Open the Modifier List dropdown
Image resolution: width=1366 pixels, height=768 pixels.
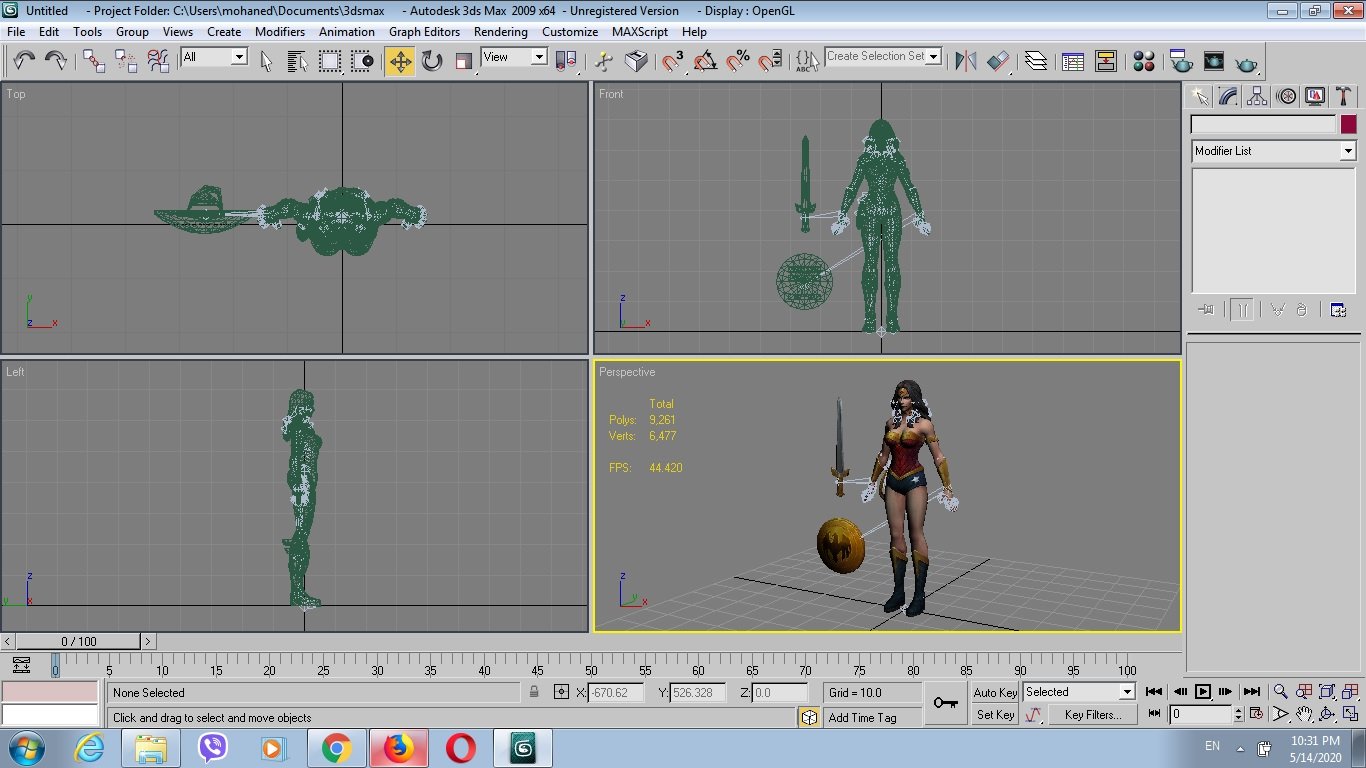pyautogui.click(x=1346, y=151)
